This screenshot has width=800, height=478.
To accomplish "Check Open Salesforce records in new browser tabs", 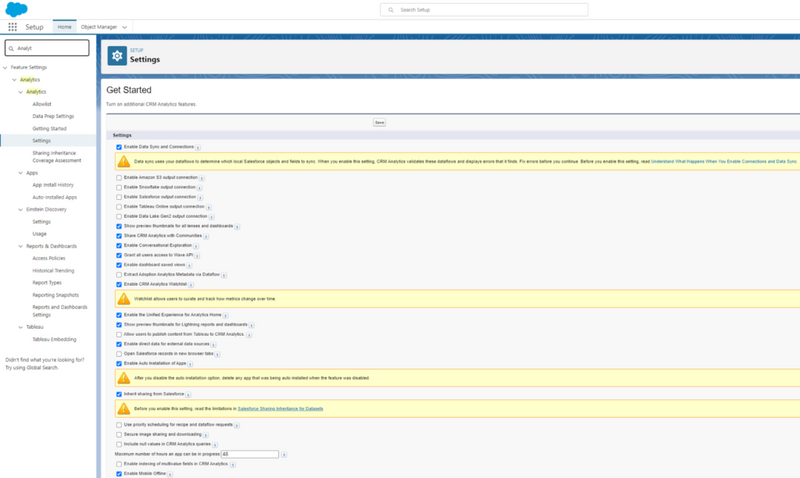I will 119,354.
